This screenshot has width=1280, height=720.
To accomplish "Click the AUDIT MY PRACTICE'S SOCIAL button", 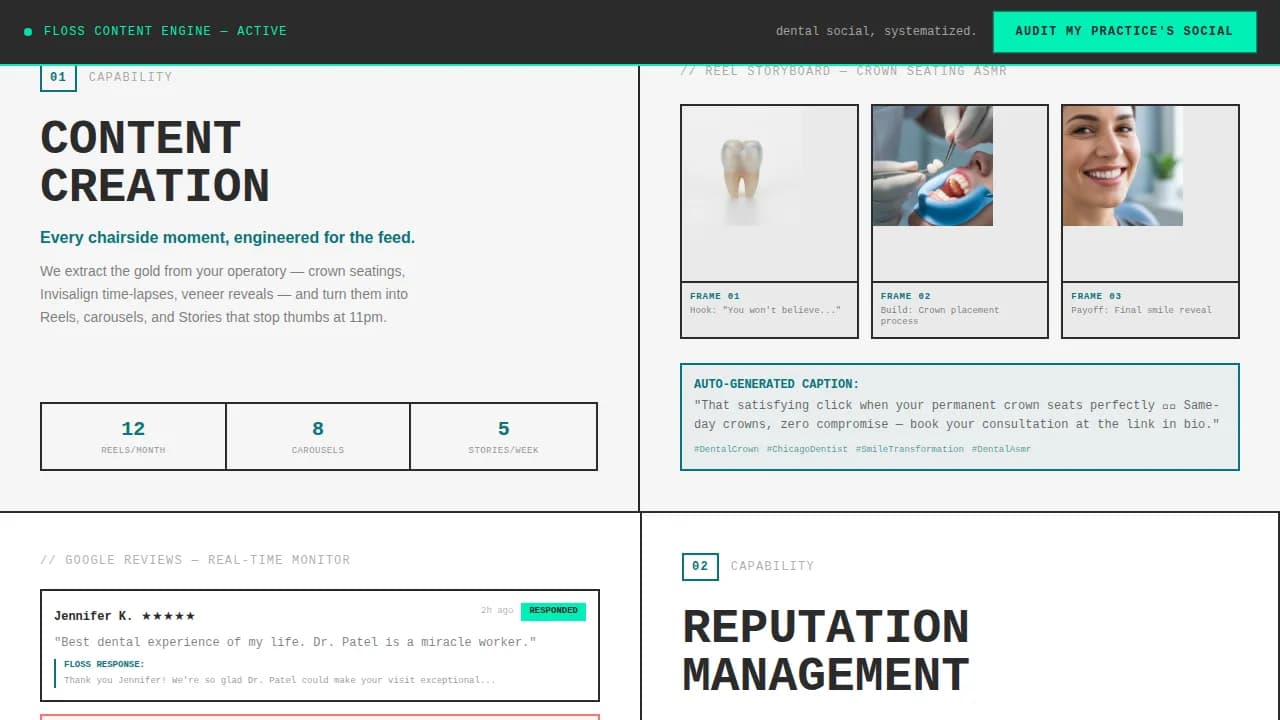I will 1124,31.
